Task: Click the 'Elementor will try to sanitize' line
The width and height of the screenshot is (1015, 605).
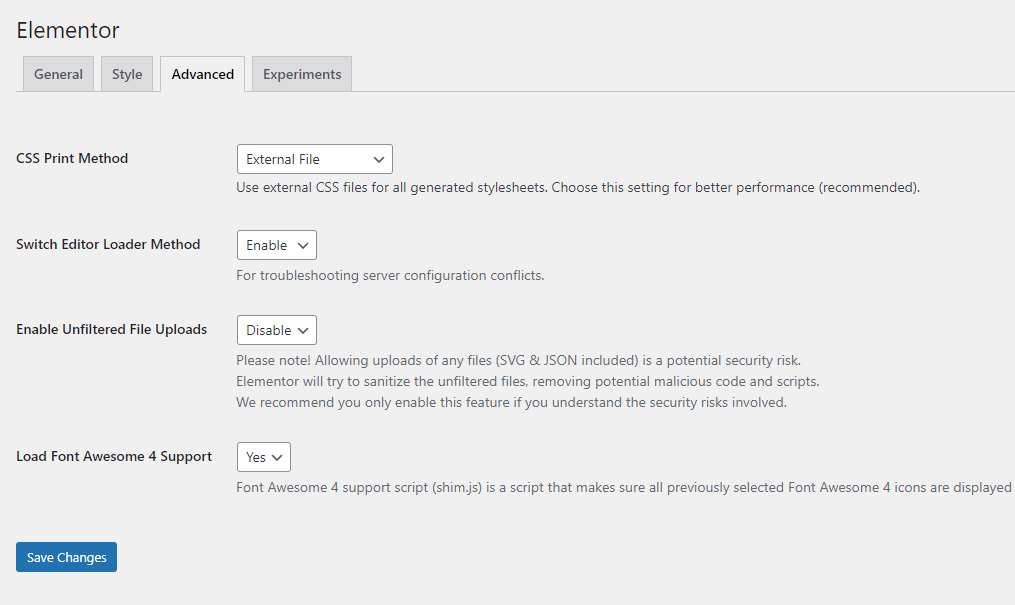Action: pyautogui.click(x=527, y=381)
